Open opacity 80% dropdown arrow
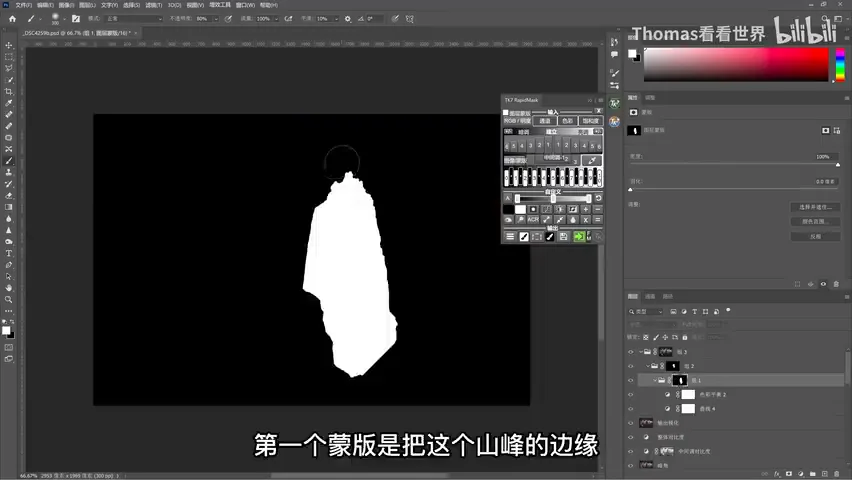 [x=216, y=18]
